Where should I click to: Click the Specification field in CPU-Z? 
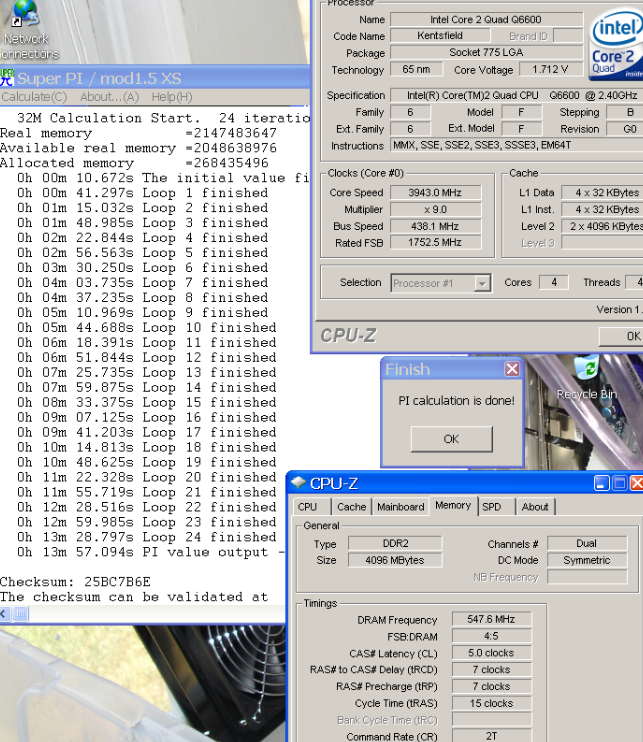click(x=517, y=95)
